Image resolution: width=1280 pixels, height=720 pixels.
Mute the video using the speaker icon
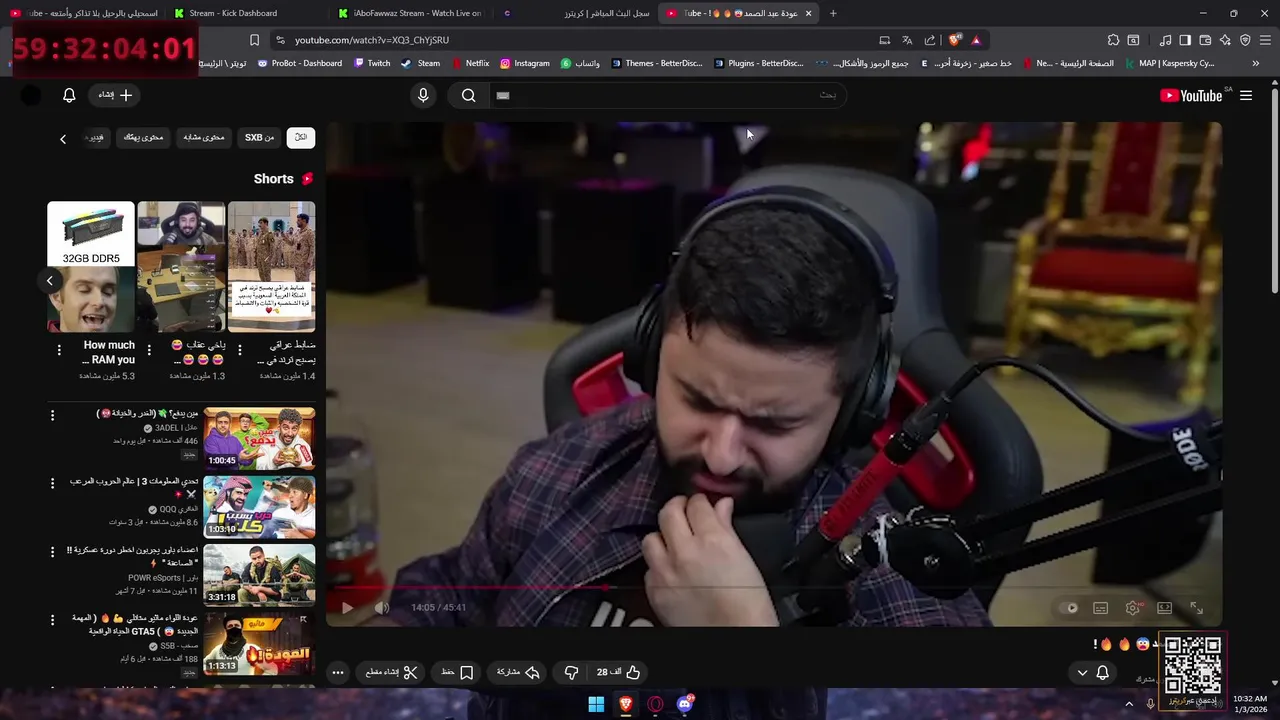[x=382, y=607]
